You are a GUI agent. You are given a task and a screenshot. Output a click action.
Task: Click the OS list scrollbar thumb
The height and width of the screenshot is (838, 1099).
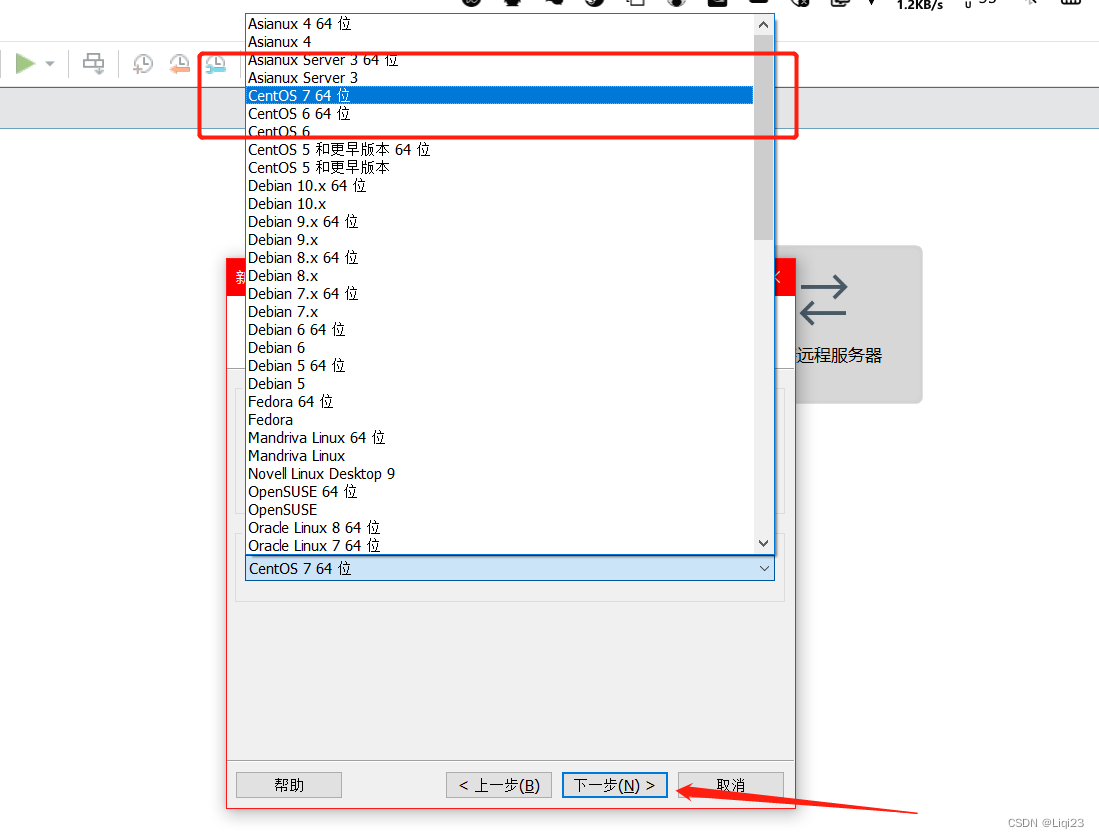pyautogui.click(x=763, y=137)
